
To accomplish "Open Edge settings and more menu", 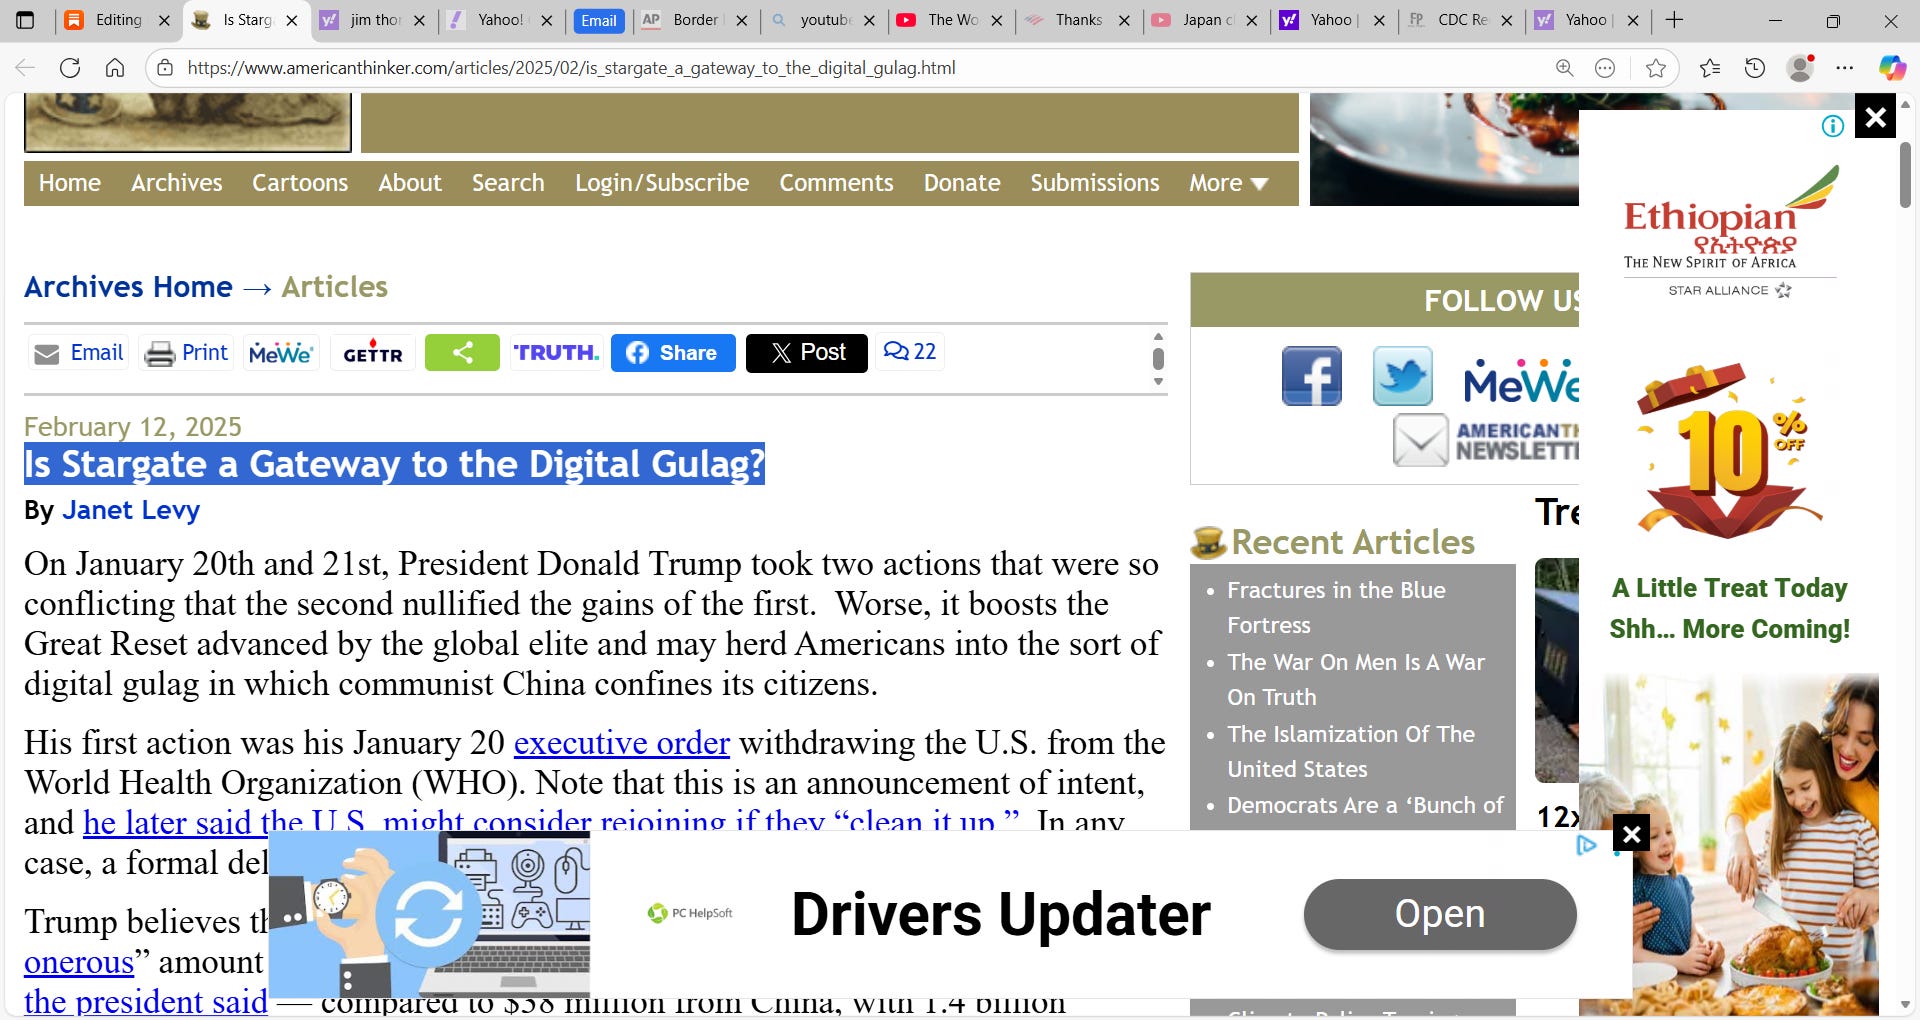I will pos(1845,68).
